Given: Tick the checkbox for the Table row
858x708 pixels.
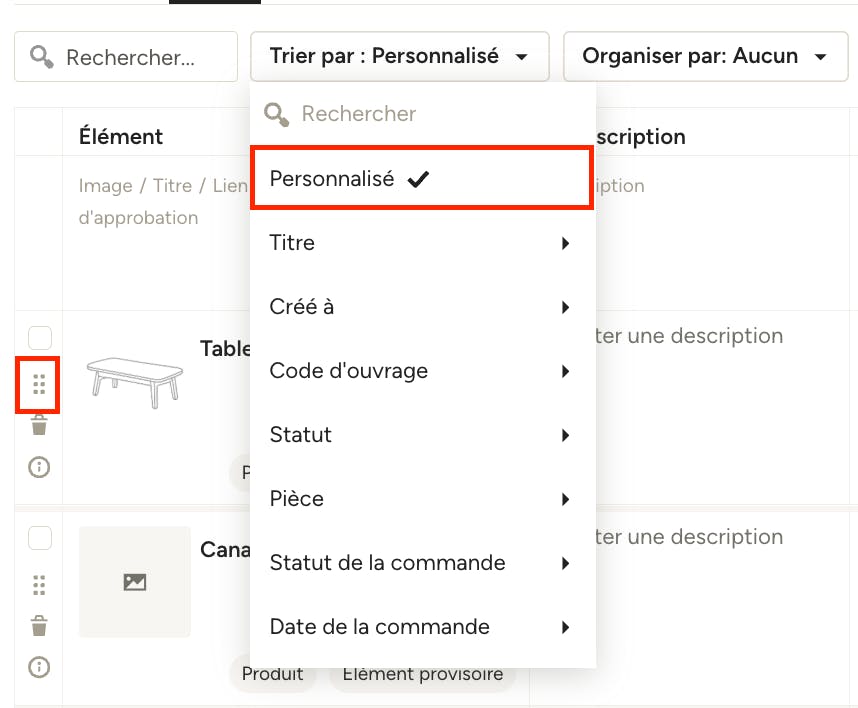Looking at the screenshot, I should click(40, 338).
